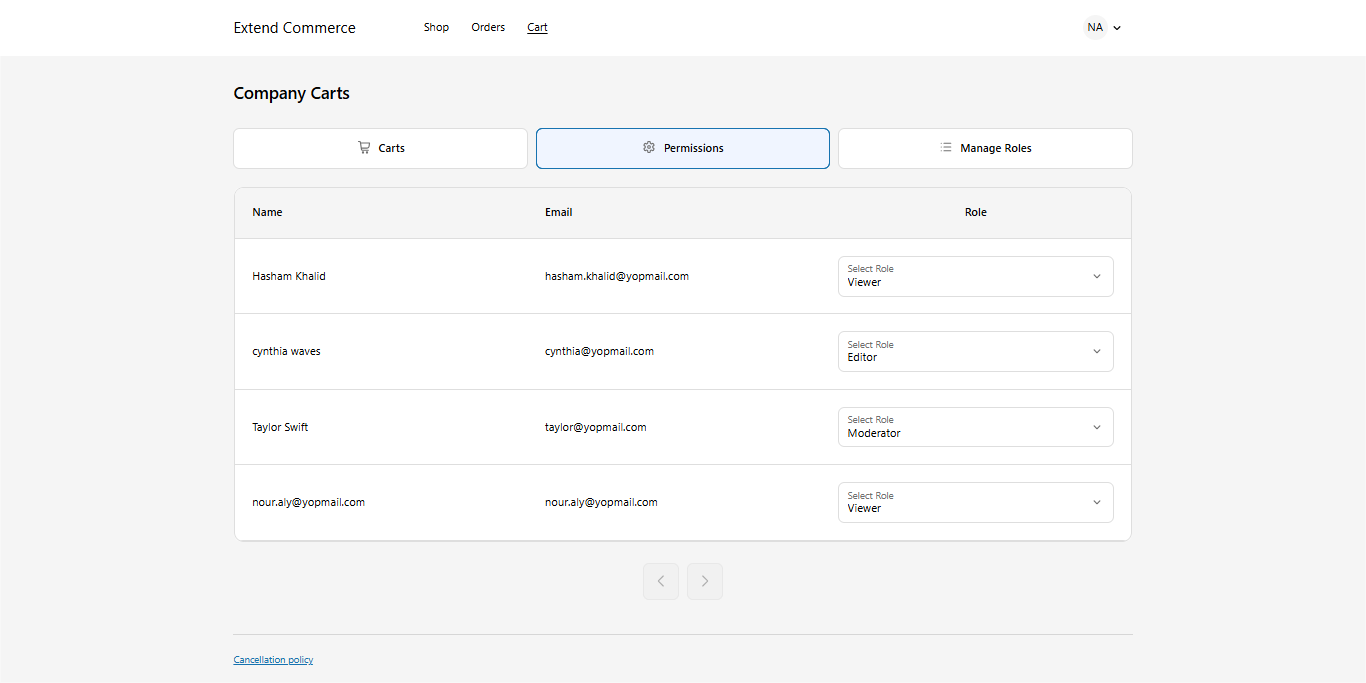Select the Permissions tab
Screen dimensions: 1366x683
point(683,148)
